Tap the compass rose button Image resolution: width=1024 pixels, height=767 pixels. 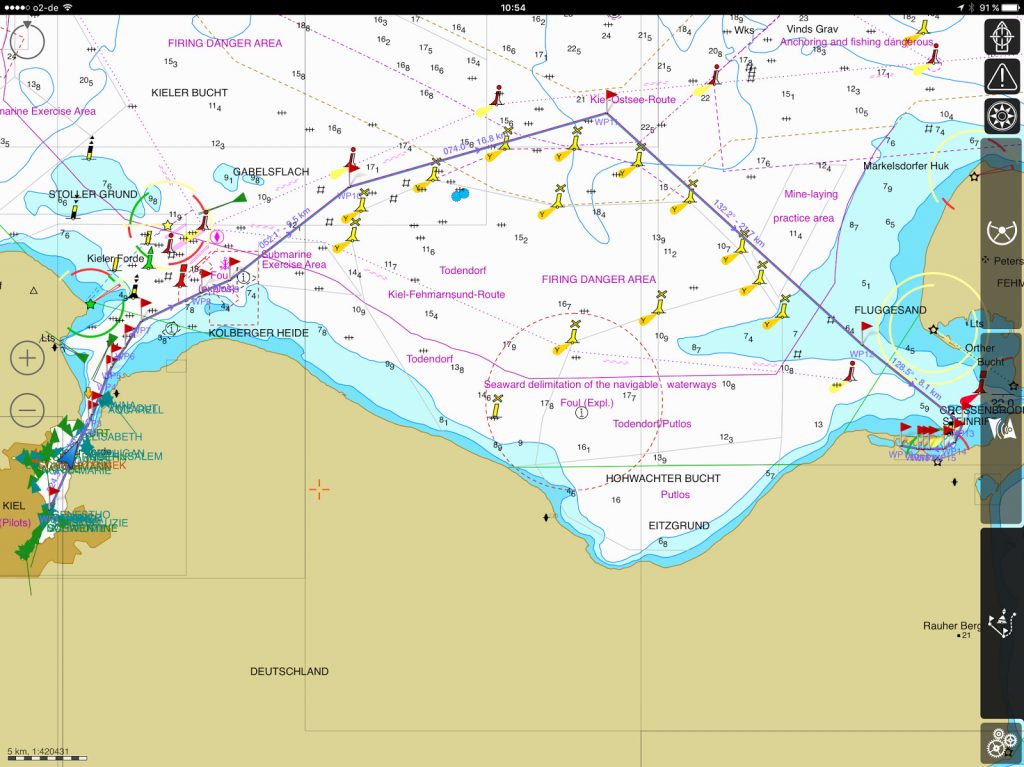click(x=1001, y=115)
